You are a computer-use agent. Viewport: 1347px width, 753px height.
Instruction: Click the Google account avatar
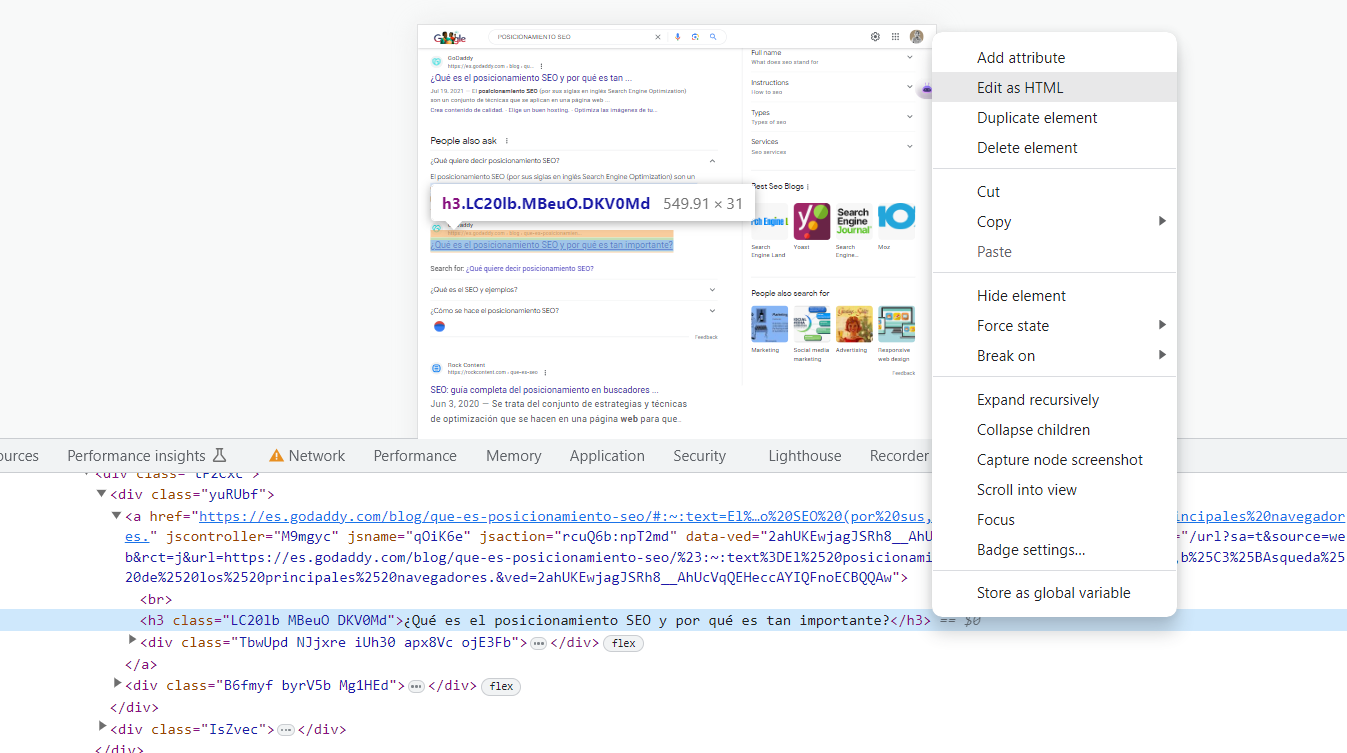(916, 37)
